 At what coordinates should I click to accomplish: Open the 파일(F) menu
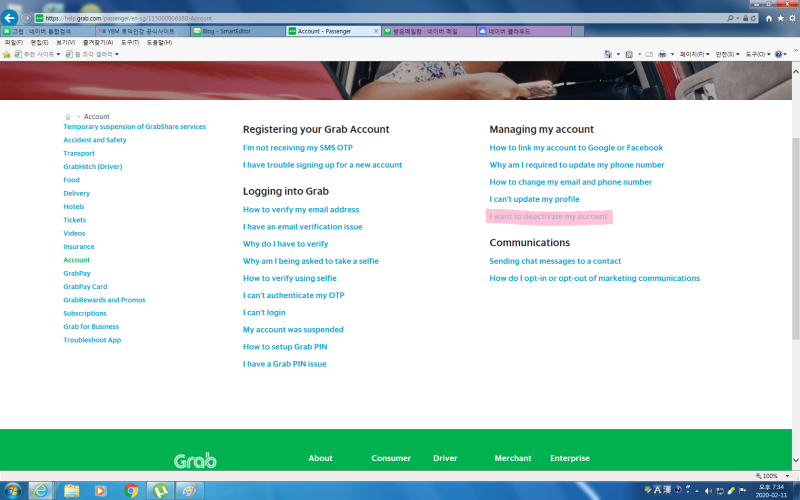(x=13, y=42)
